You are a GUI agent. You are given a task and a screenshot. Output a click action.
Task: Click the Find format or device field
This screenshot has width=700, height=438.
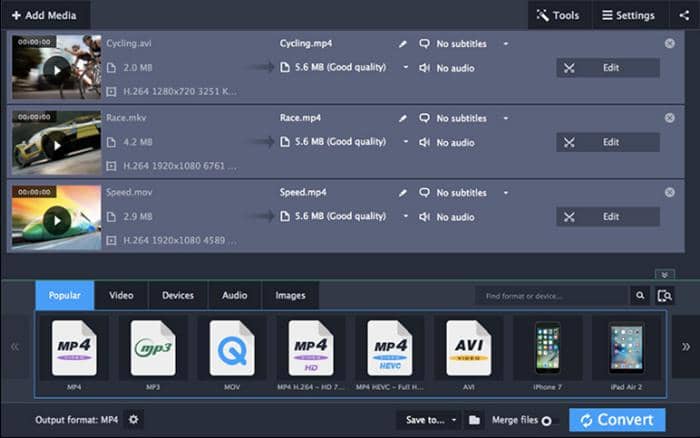click(x=552, y=296)
